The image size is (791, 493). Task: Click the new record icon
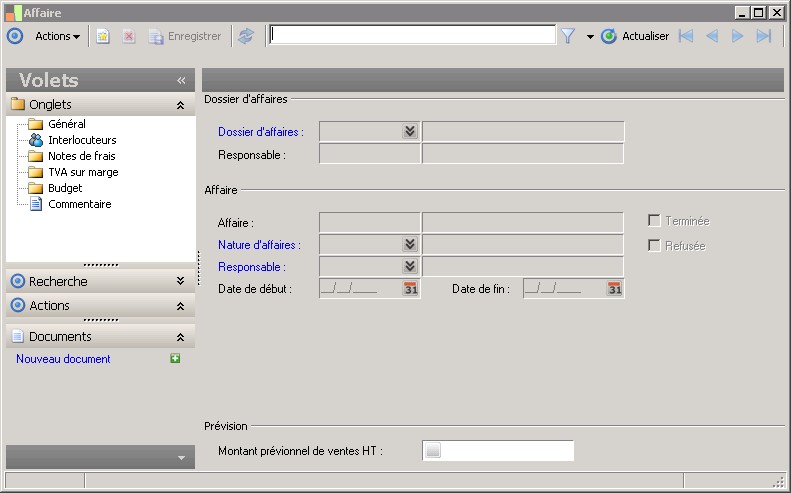coord(103,36)
